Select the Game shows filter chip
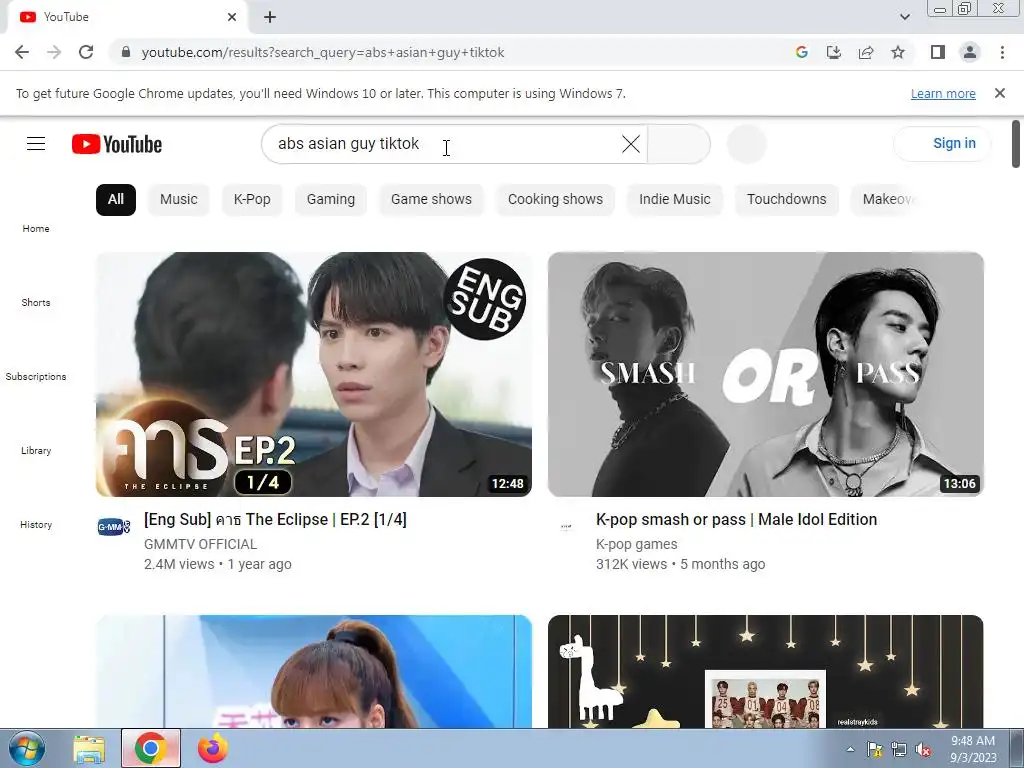The image size is (1024, 768). [431, 199]
